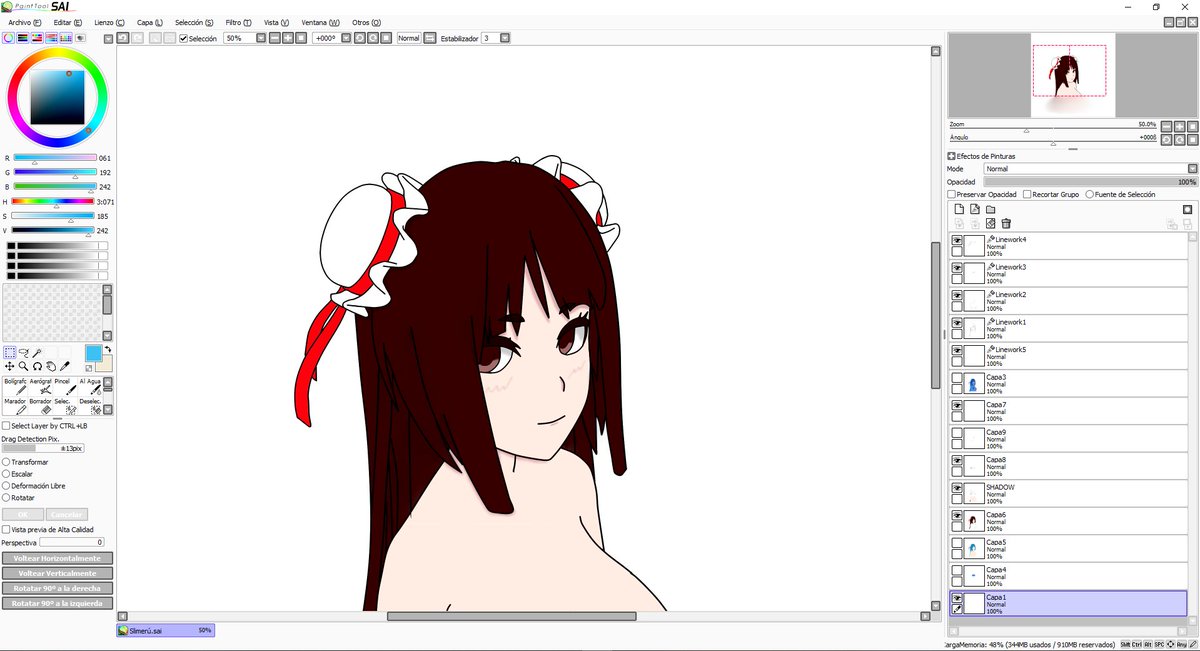The width and height of the screenshot is (1200, 651).
Task: Select the canvas rotate tool
Action: click(37, 366)
